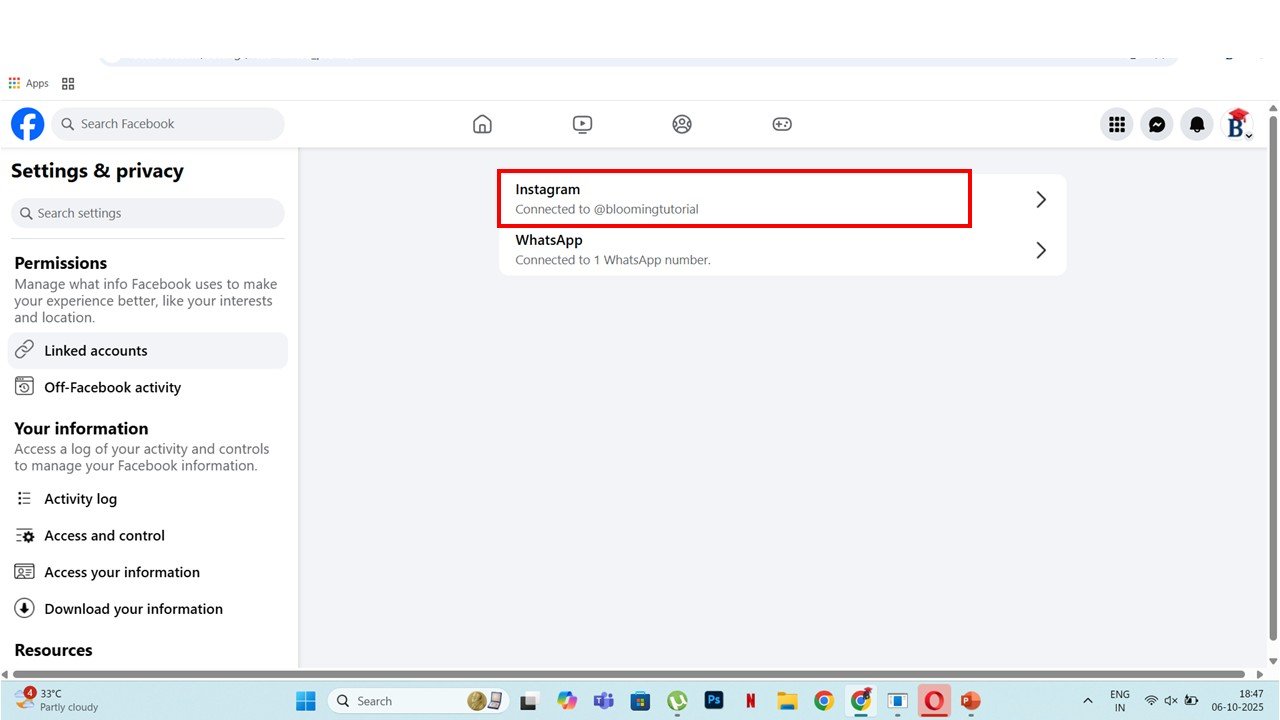The image size is (1280, 720).
Task: Open Download your information
Action: [133, 609]
